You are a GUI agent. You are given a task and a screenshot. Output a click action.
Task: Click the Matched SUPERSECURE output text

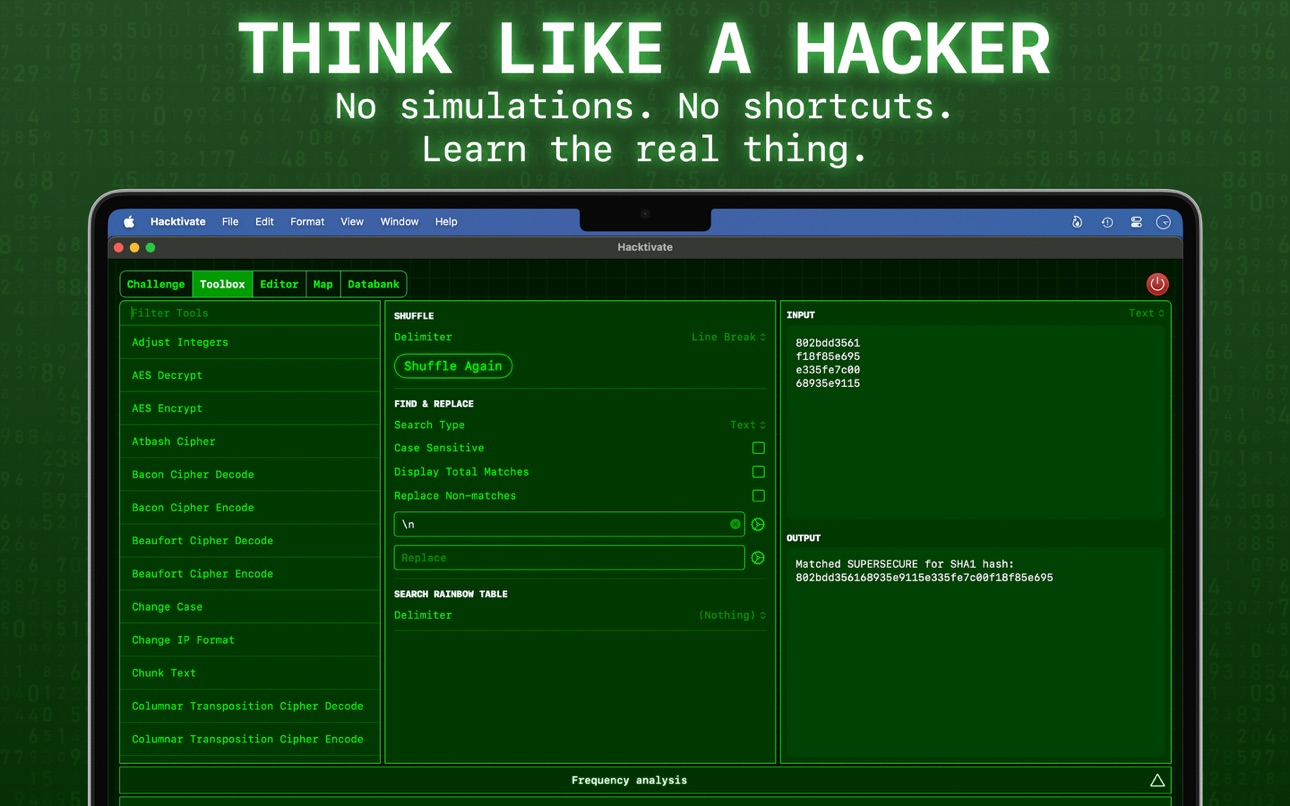pos(904,564)
